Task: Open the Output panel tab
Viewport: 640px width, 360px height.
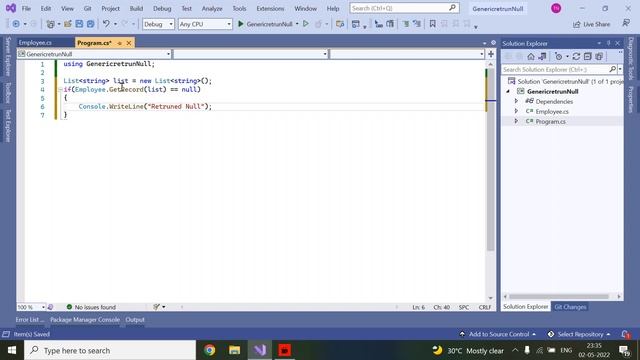Action: [x=135, y=320]
